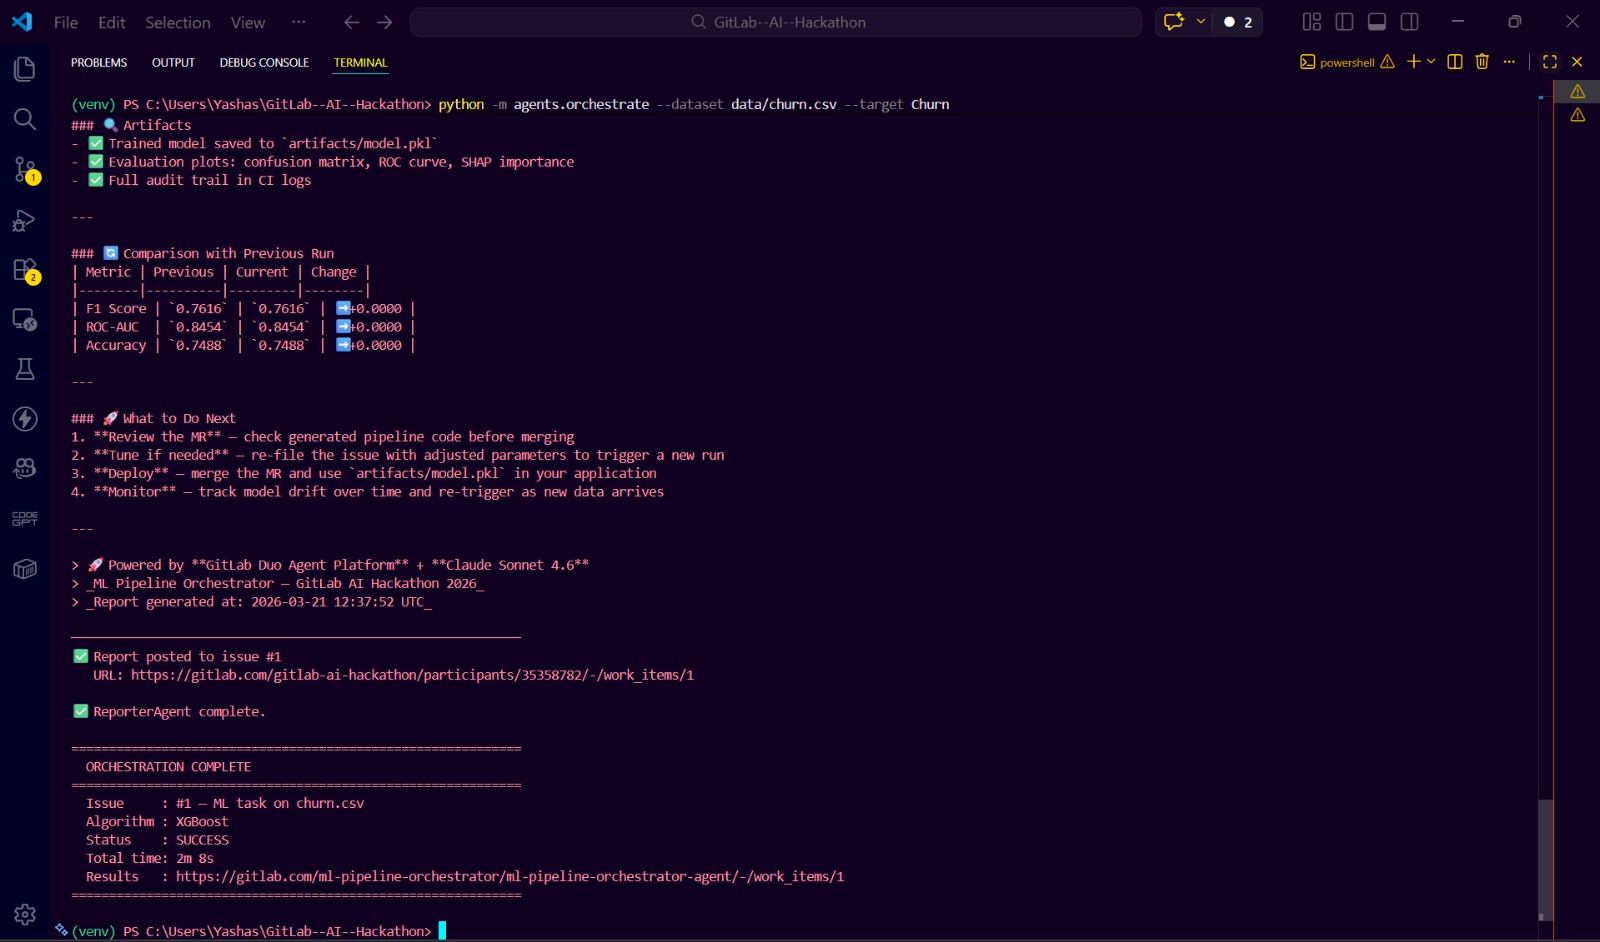Viewport: 1600px width, 942px height.
Task: Click the 'Accuracy' metric row
Action: (x=243, y=345)
